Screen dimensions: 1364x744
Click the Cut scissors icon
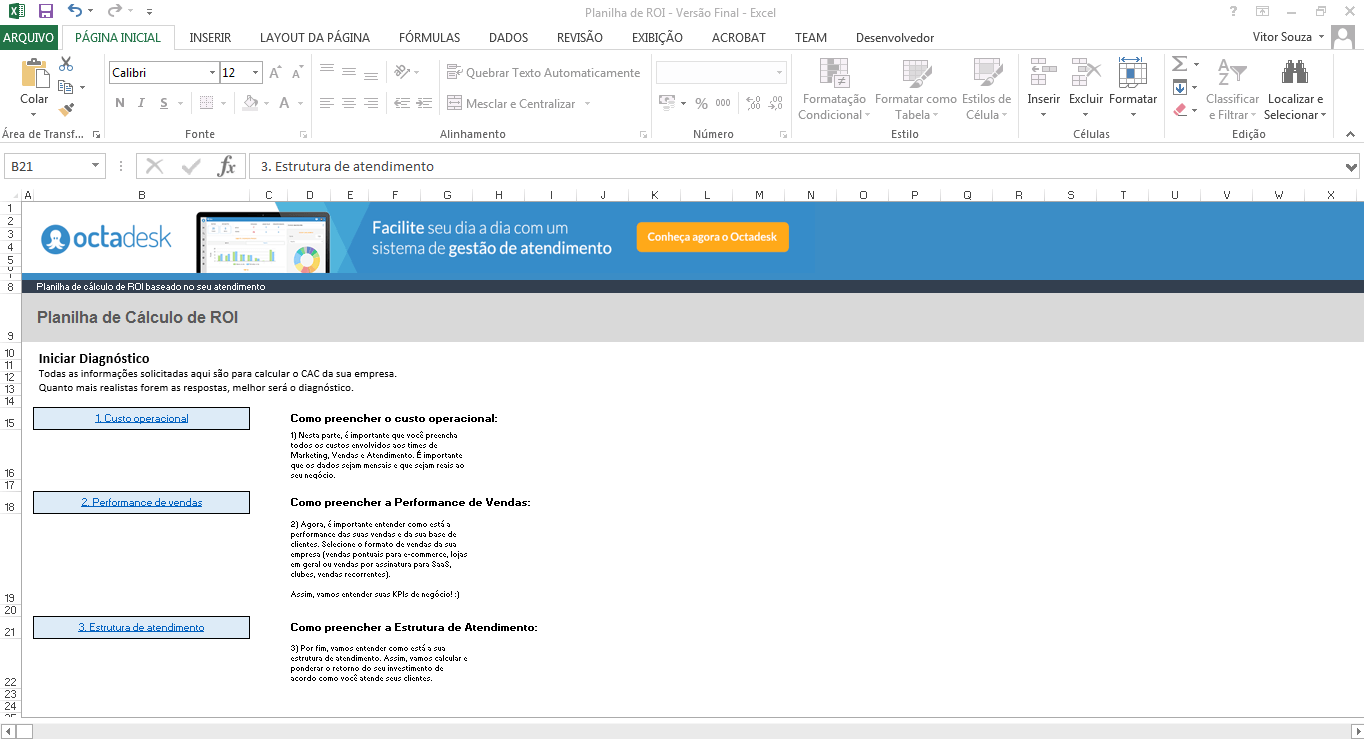point(66,65)
